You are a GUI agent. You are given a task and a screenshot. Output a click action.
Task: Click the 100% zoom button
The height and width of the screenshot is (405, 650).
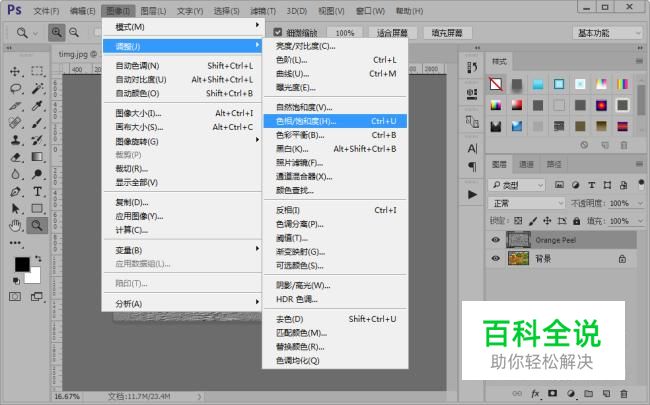[344, 33]
